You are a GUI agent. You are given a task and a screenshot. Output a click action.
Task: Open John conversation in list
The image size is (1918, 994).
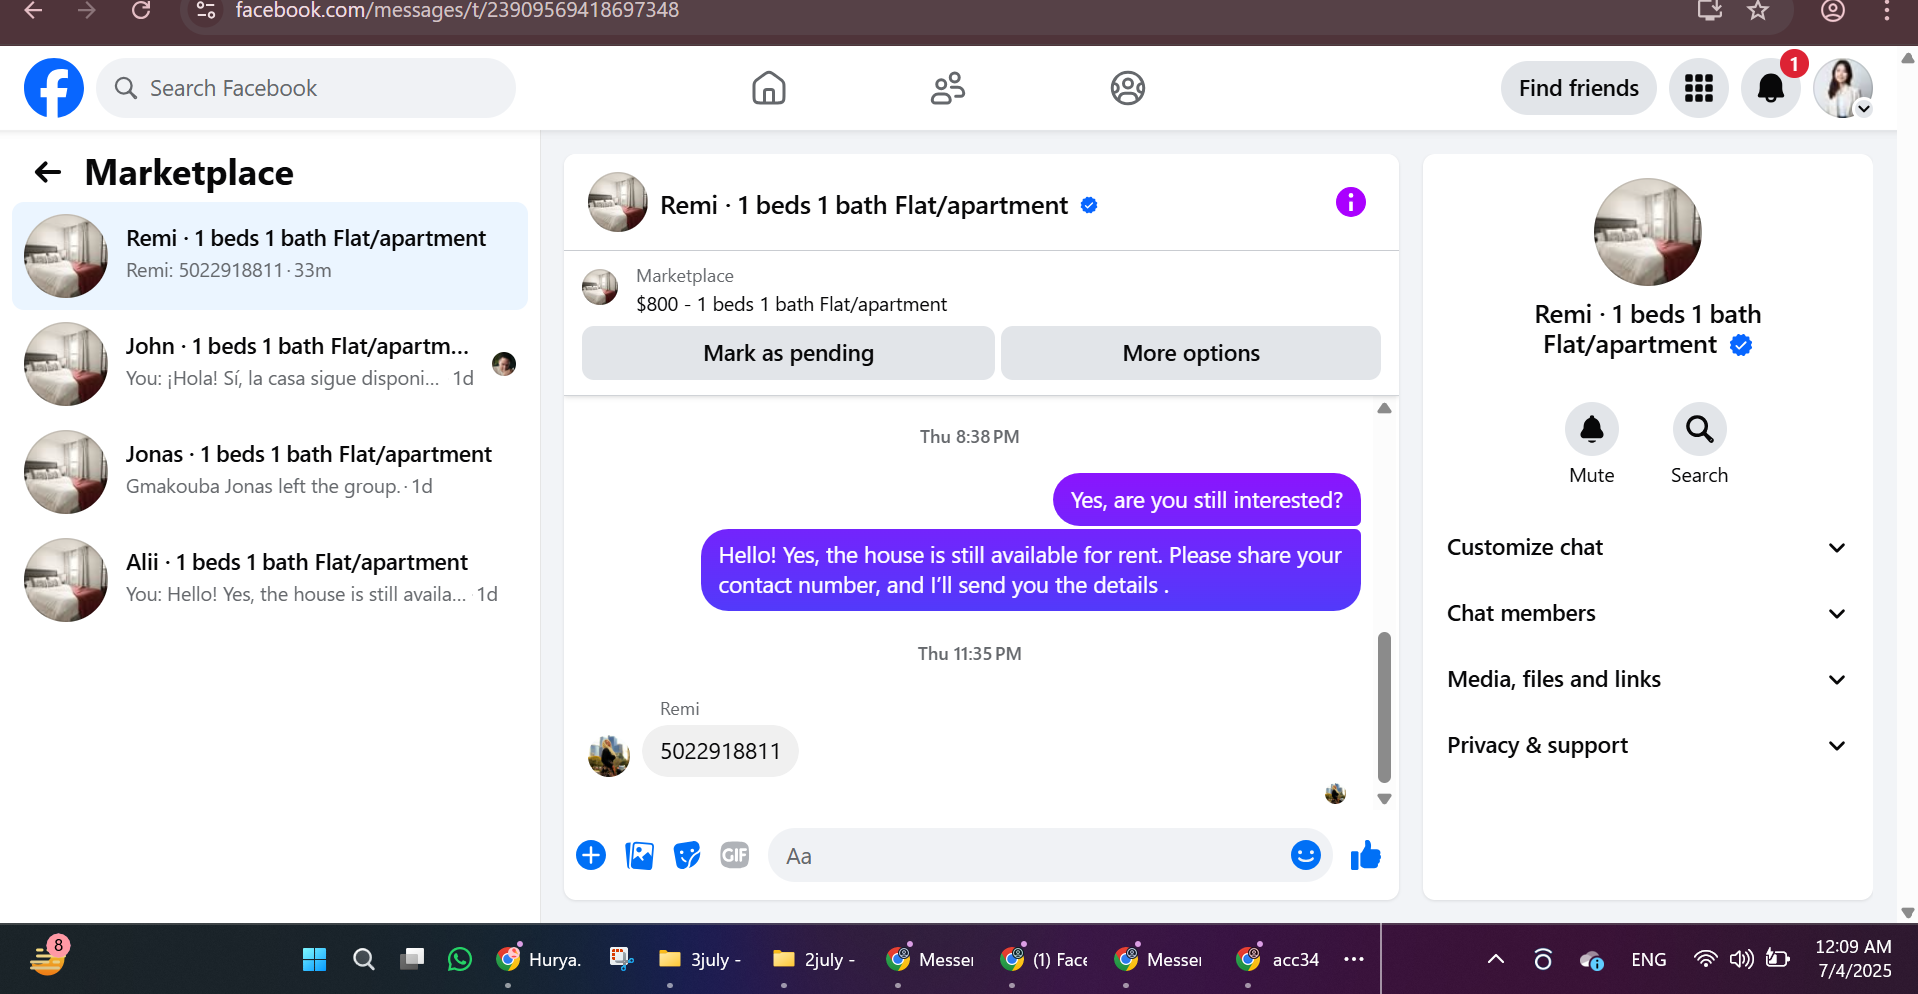[270, 363]
